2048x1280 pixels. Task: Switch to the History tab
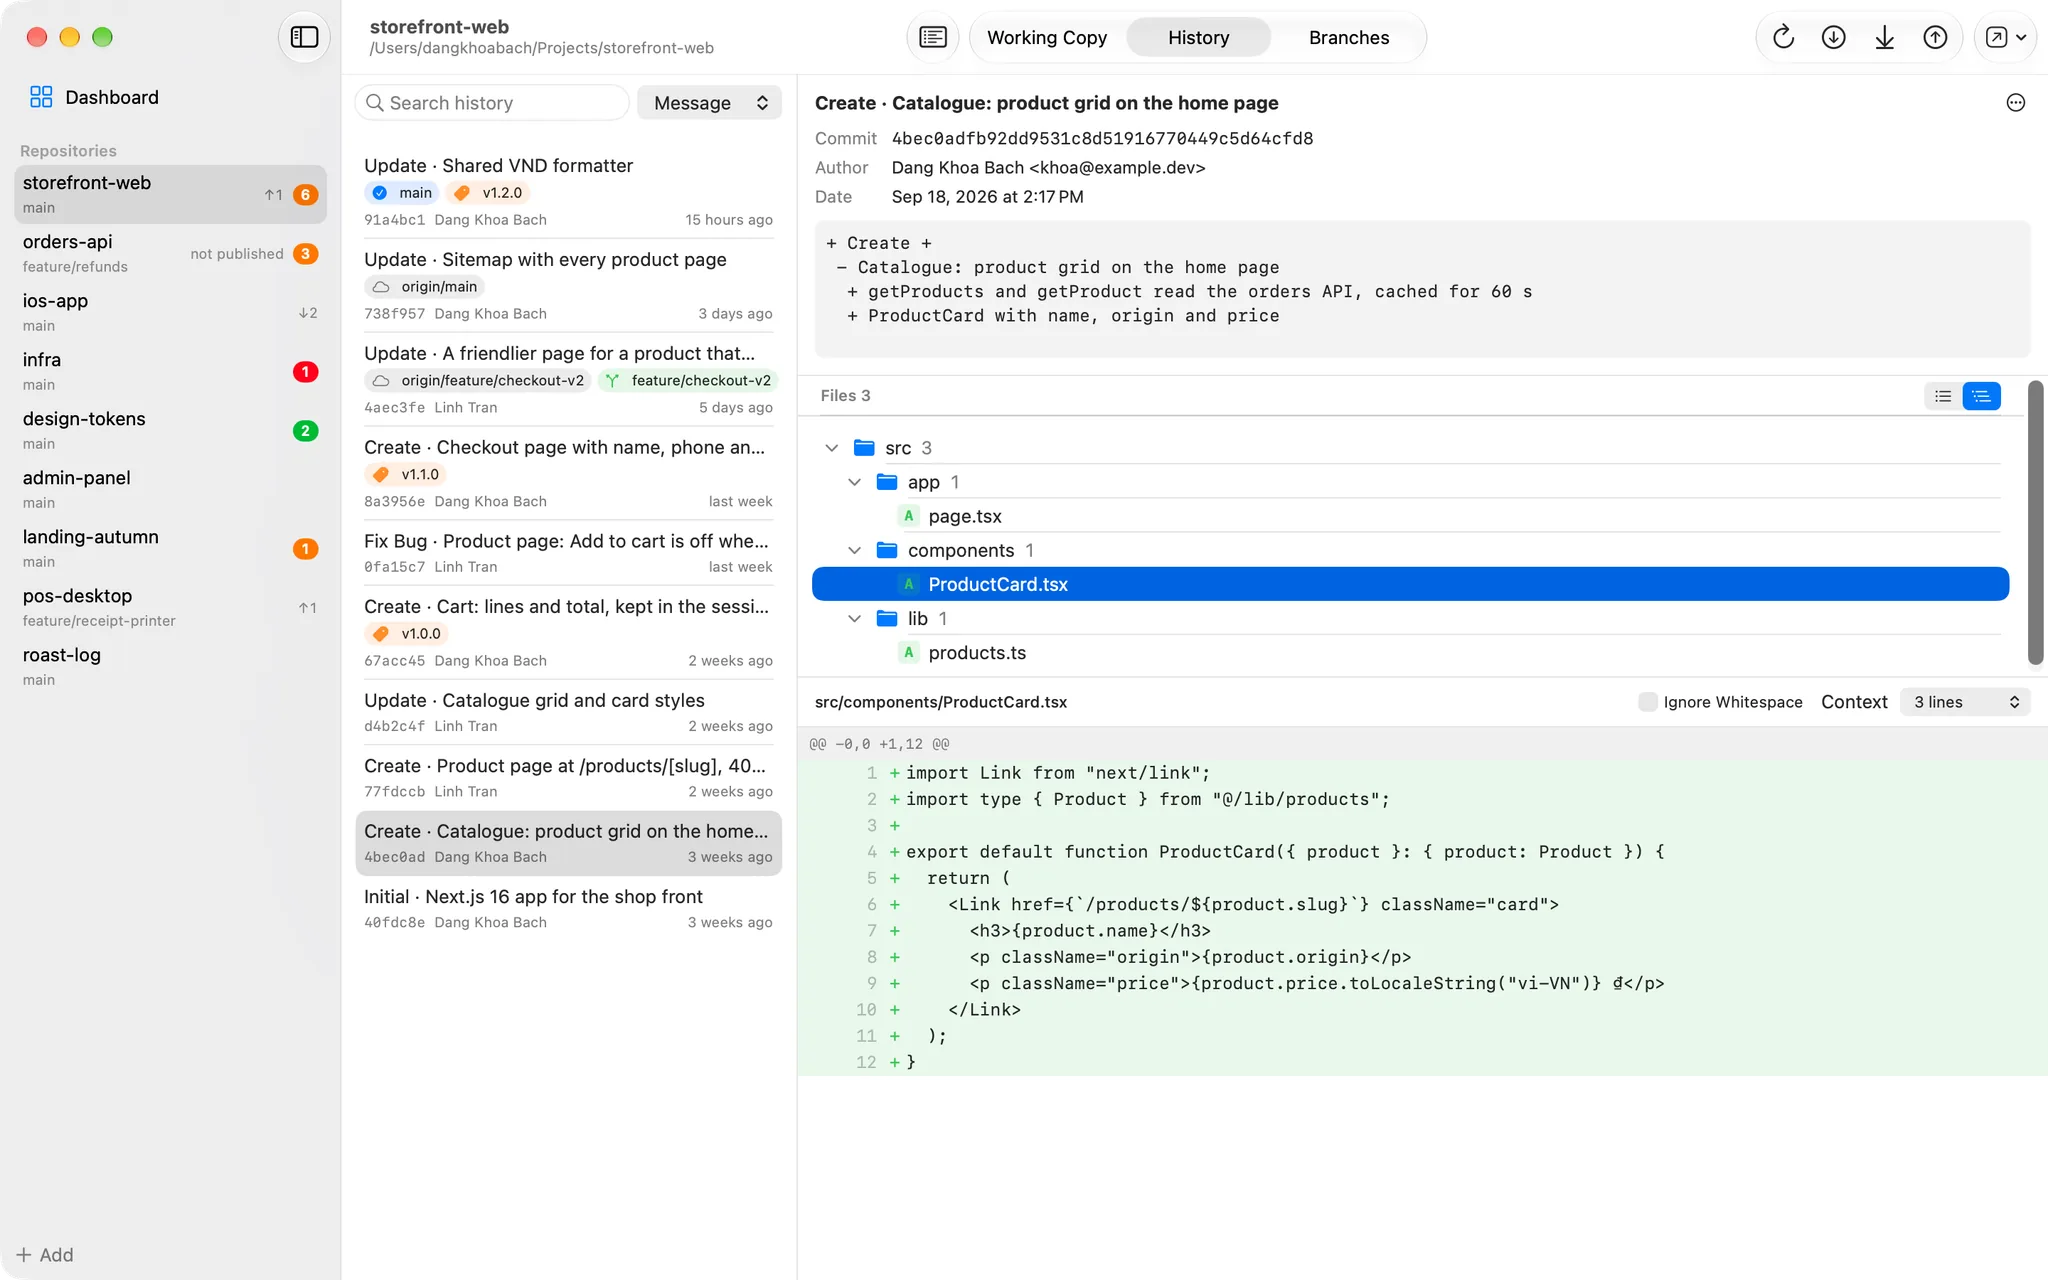pos(1198,37)
